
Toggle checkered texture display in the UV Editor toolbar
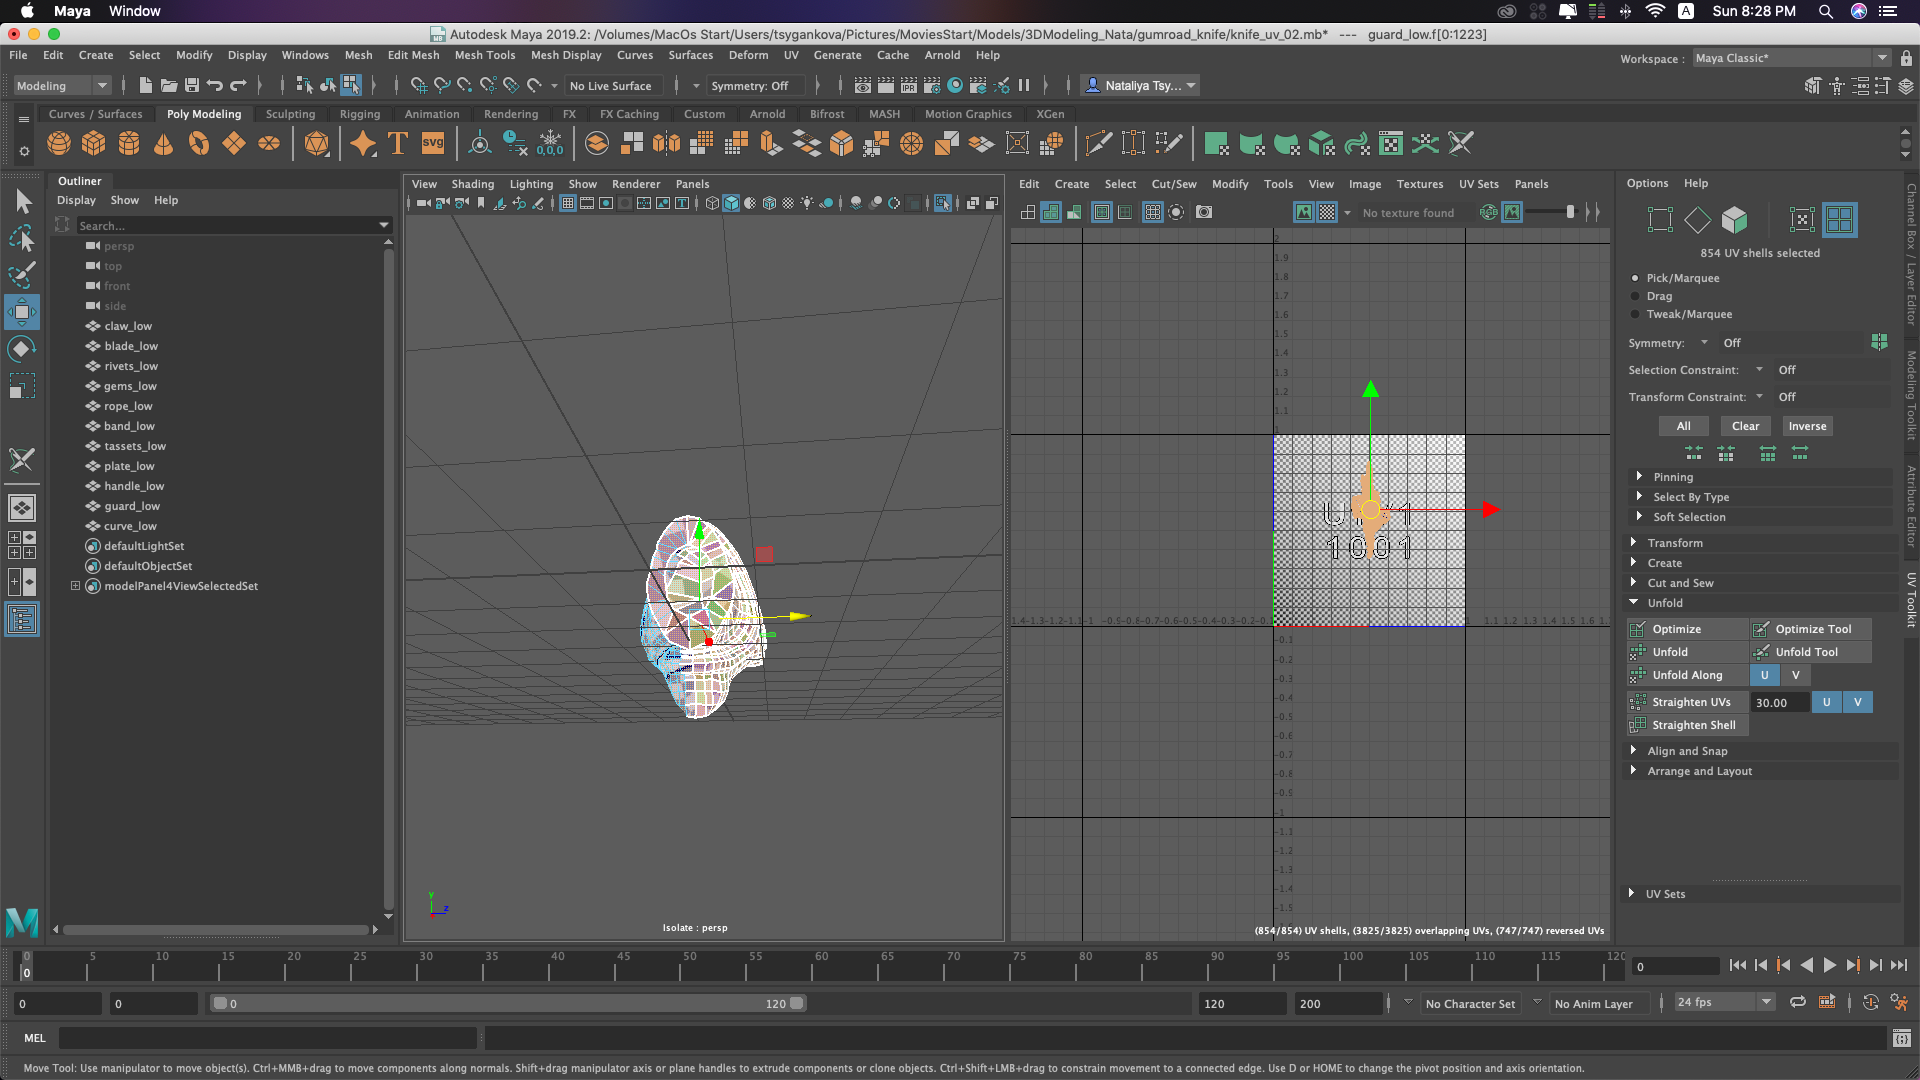(1326, 212)
